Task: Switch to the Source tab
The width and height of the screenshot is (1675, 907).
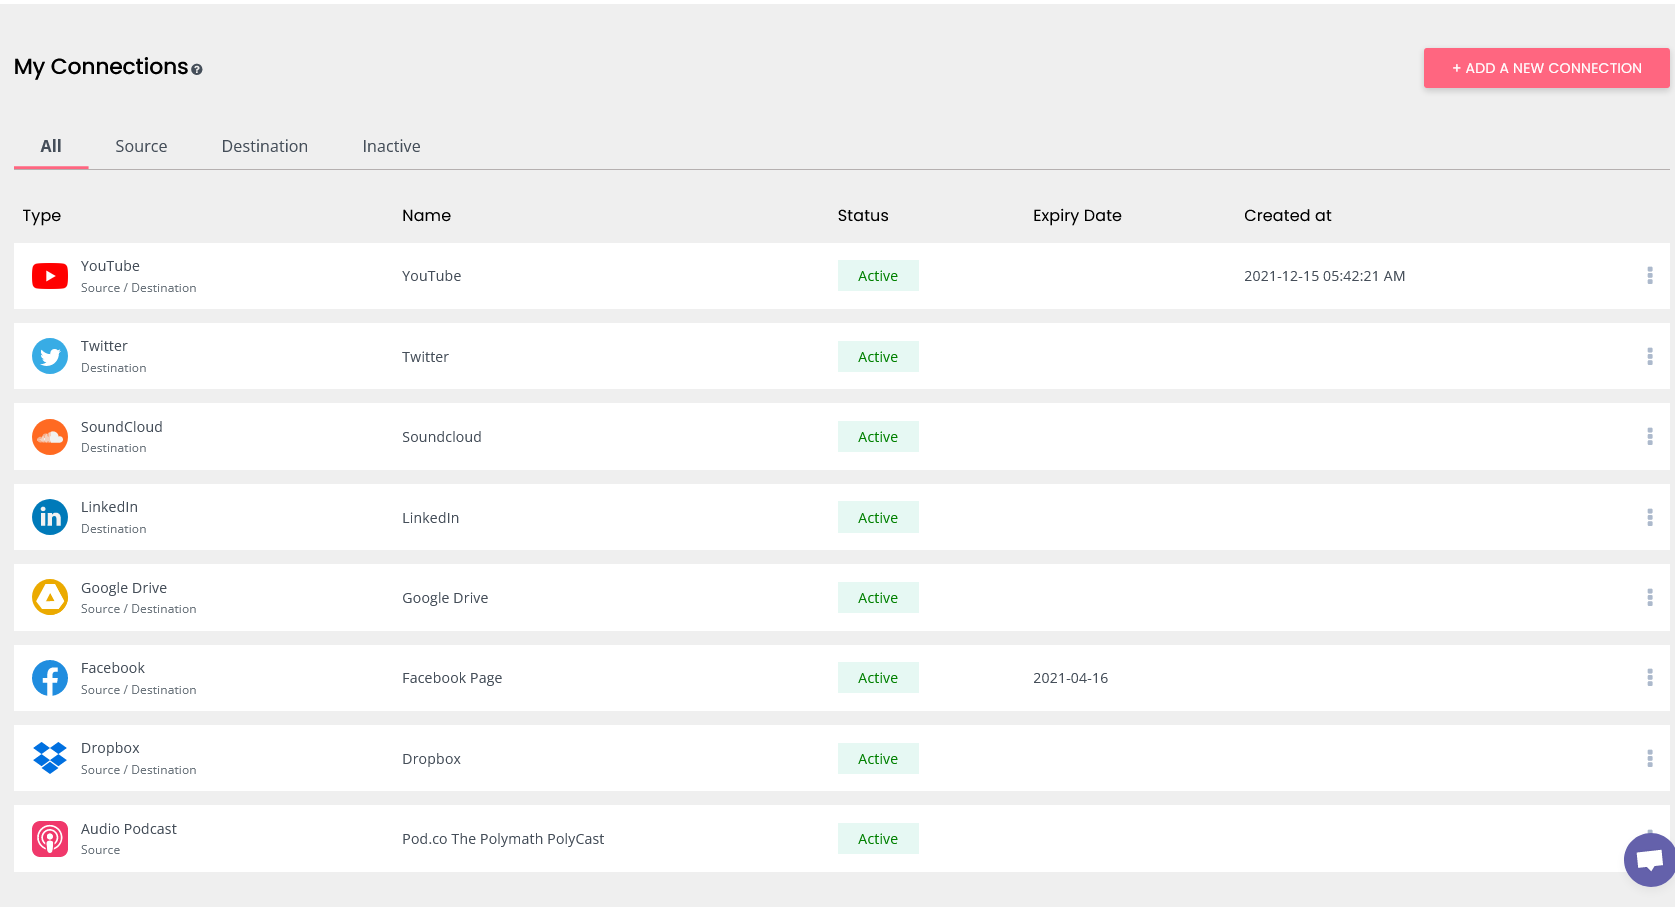Action: [x=141, y=146]
